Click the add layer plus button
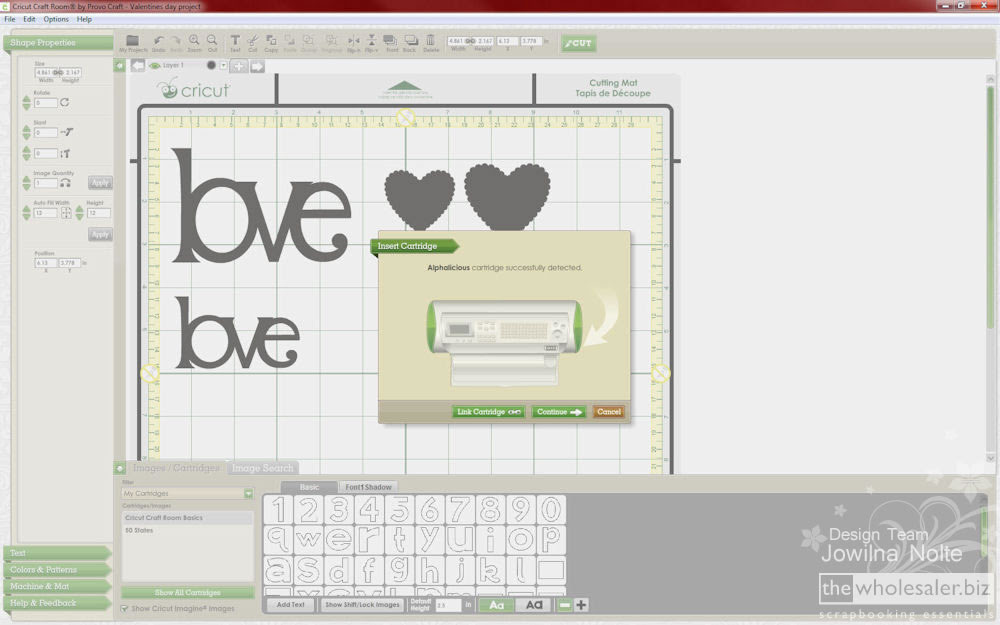Screen dimensions: 1000x625 pyautogui.click(x=239, y=66)
